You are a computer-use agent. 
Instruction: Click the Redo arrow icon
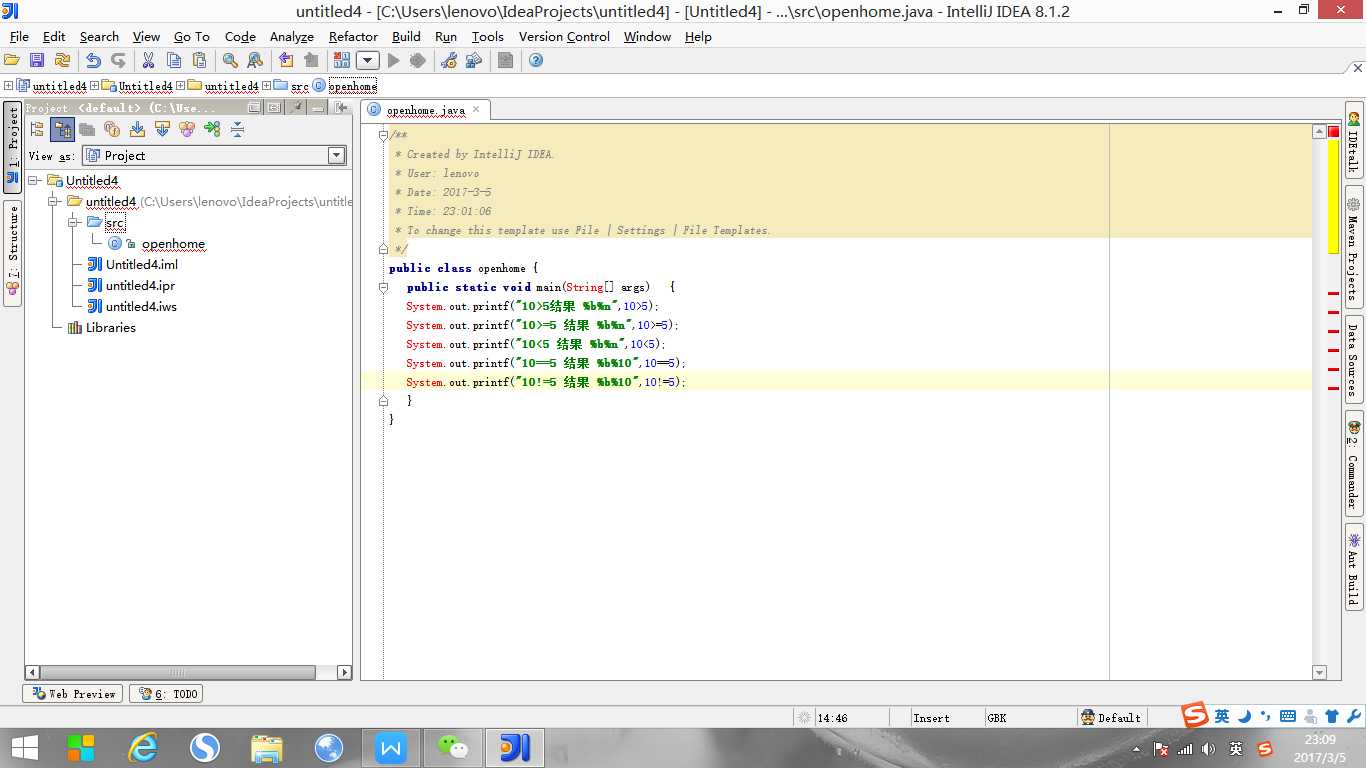coord(118,61)
